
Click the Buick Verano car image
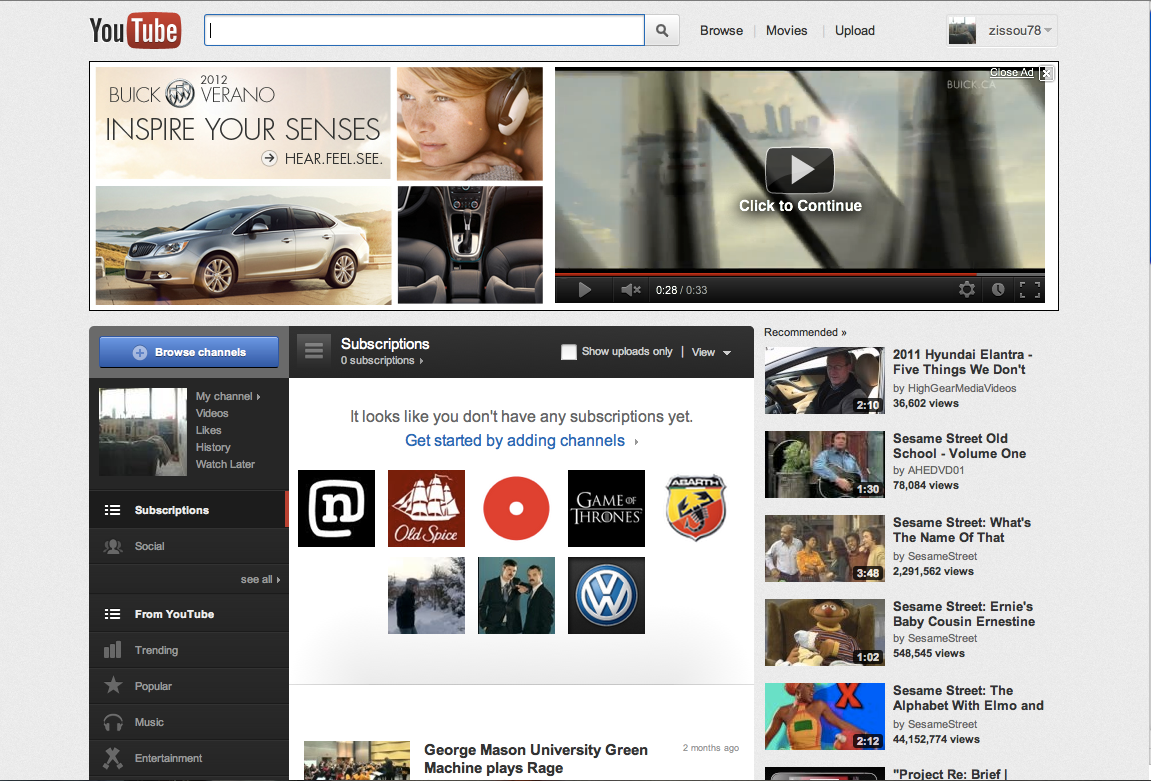[x=243, y=245]
